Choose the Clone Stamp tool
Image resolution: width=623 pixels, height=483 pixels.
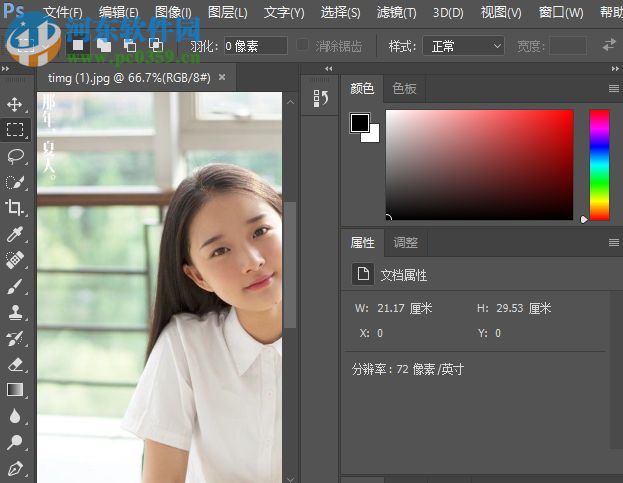[x=15, y=312]
